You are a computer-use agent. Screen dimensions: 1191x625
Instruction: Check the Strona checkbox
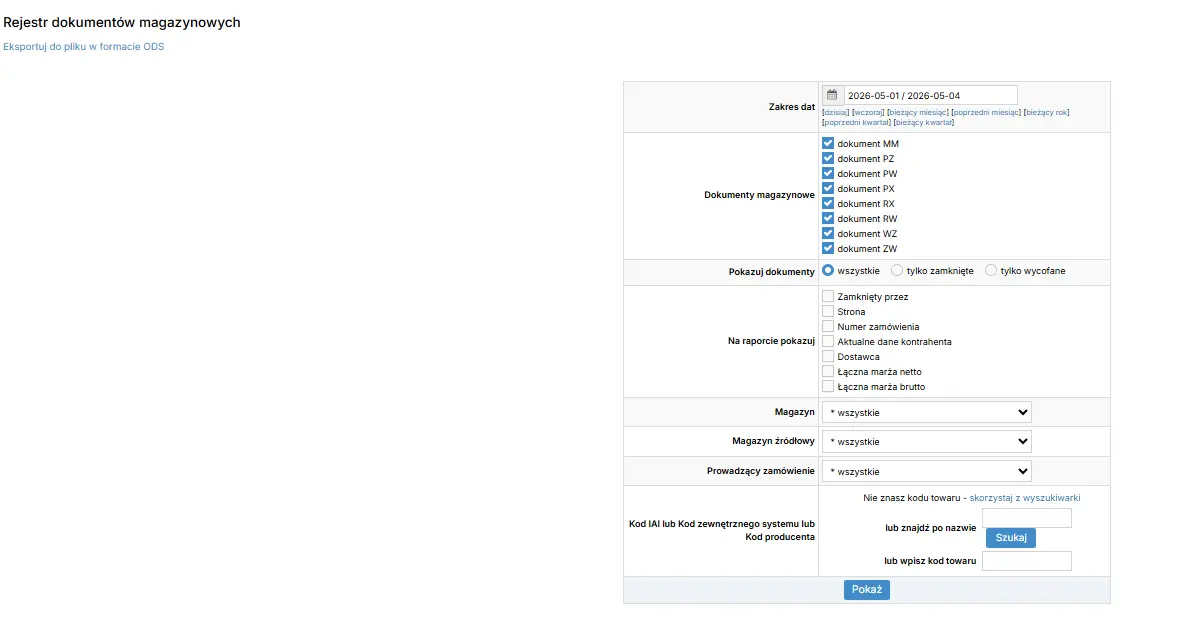(828, 311)
